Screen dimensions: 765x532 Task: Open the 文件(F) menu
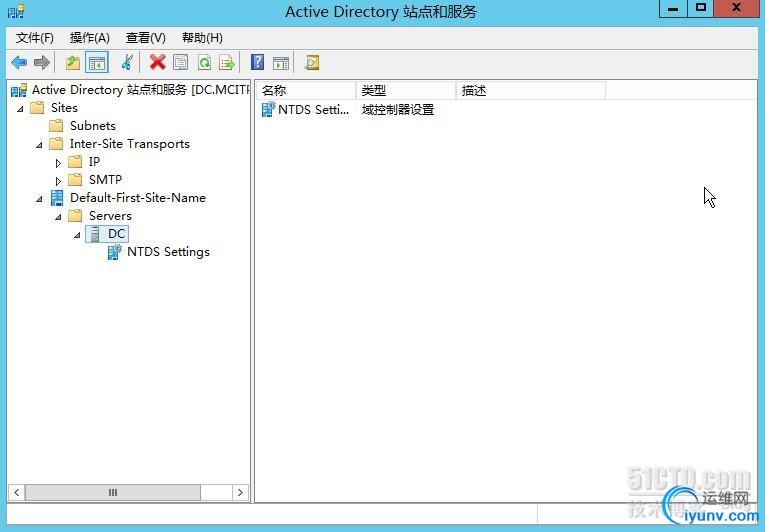[34, 38]
